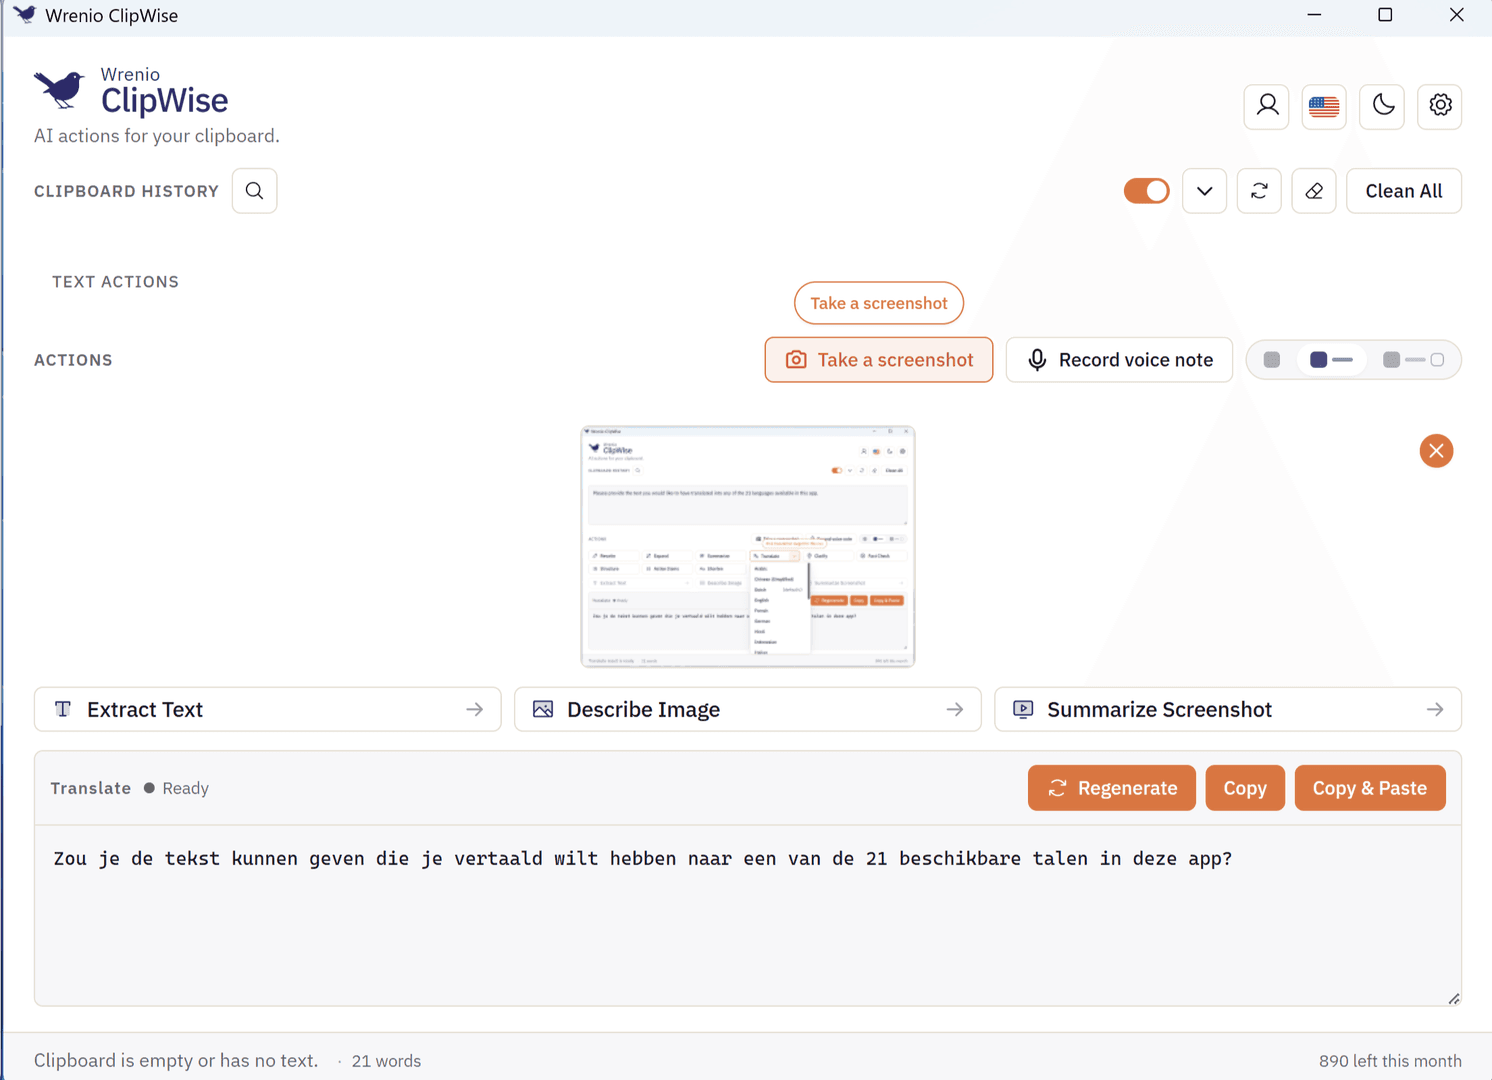This screenshot has height=1080, width=1492.
Task: Select the compact single-square layout option
Action: pyautogui.click(x=1272, y=360)
